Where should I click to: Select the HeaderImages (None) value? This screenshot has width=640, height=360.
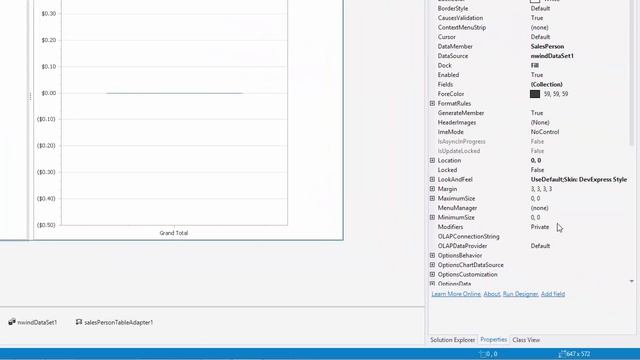click(540, 122)
